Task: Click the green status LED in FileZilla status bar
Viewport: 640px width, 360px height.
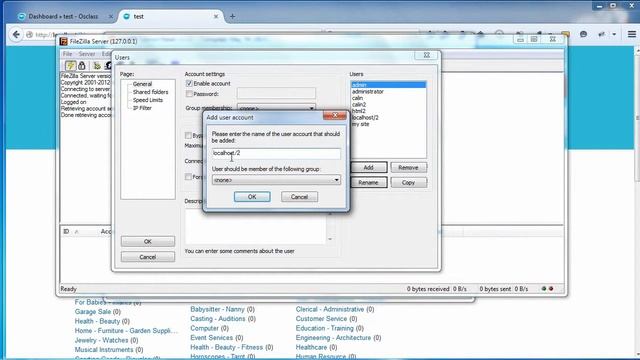Action: [543, 289]
